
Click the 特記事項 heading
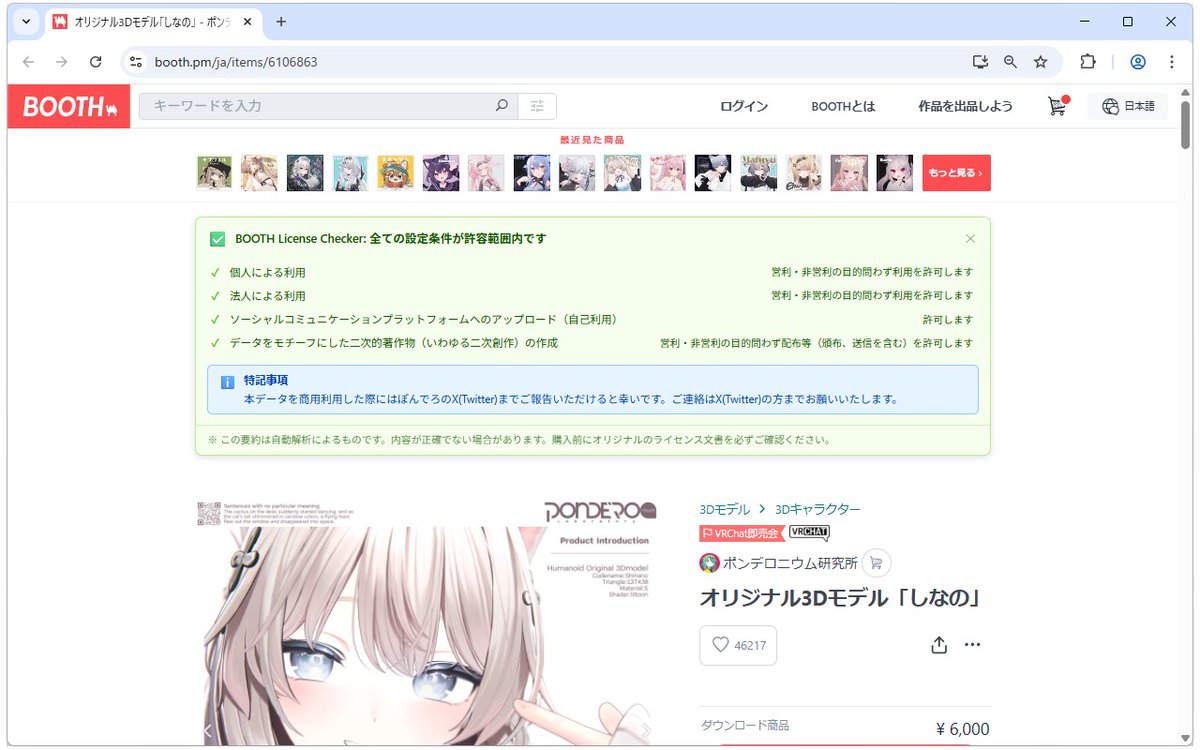pyautogui.click(x=266, y=381)
